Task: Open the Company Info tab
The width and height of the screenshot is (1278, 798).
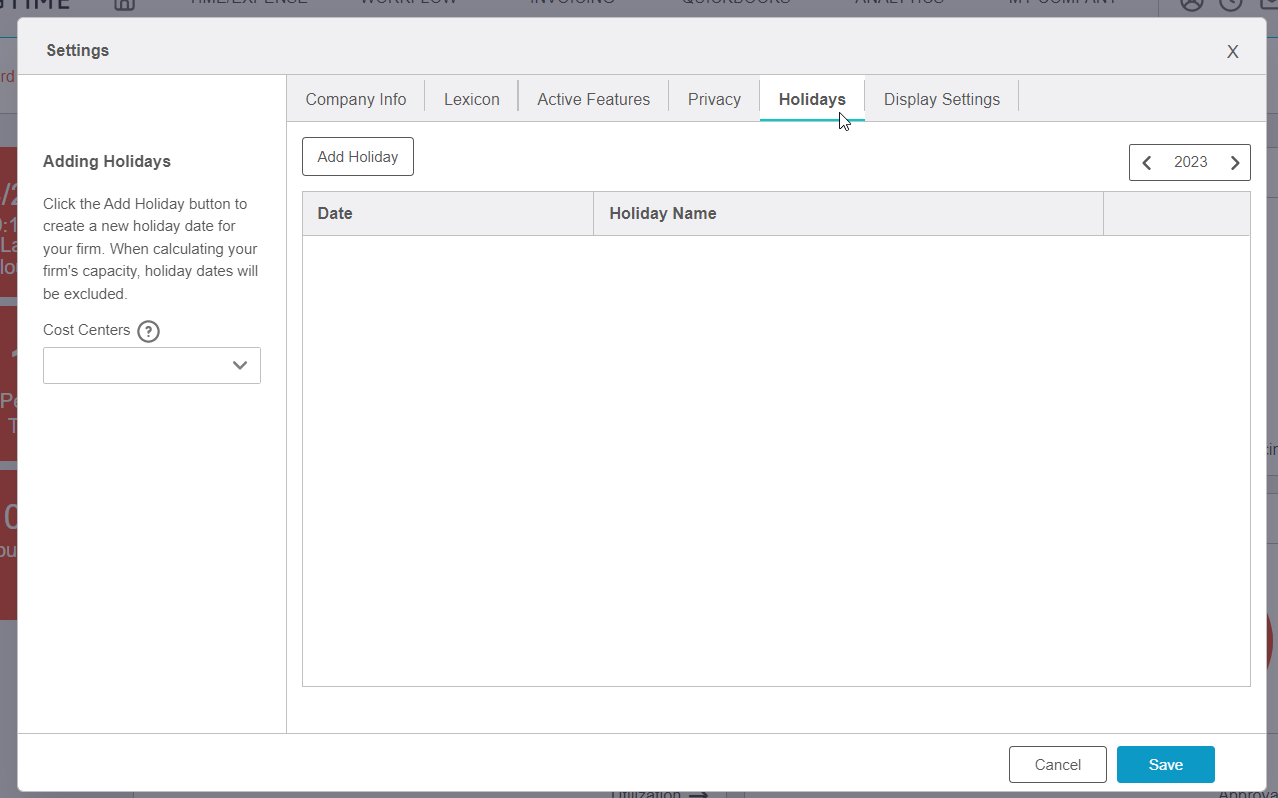Action: coord(356,99)
